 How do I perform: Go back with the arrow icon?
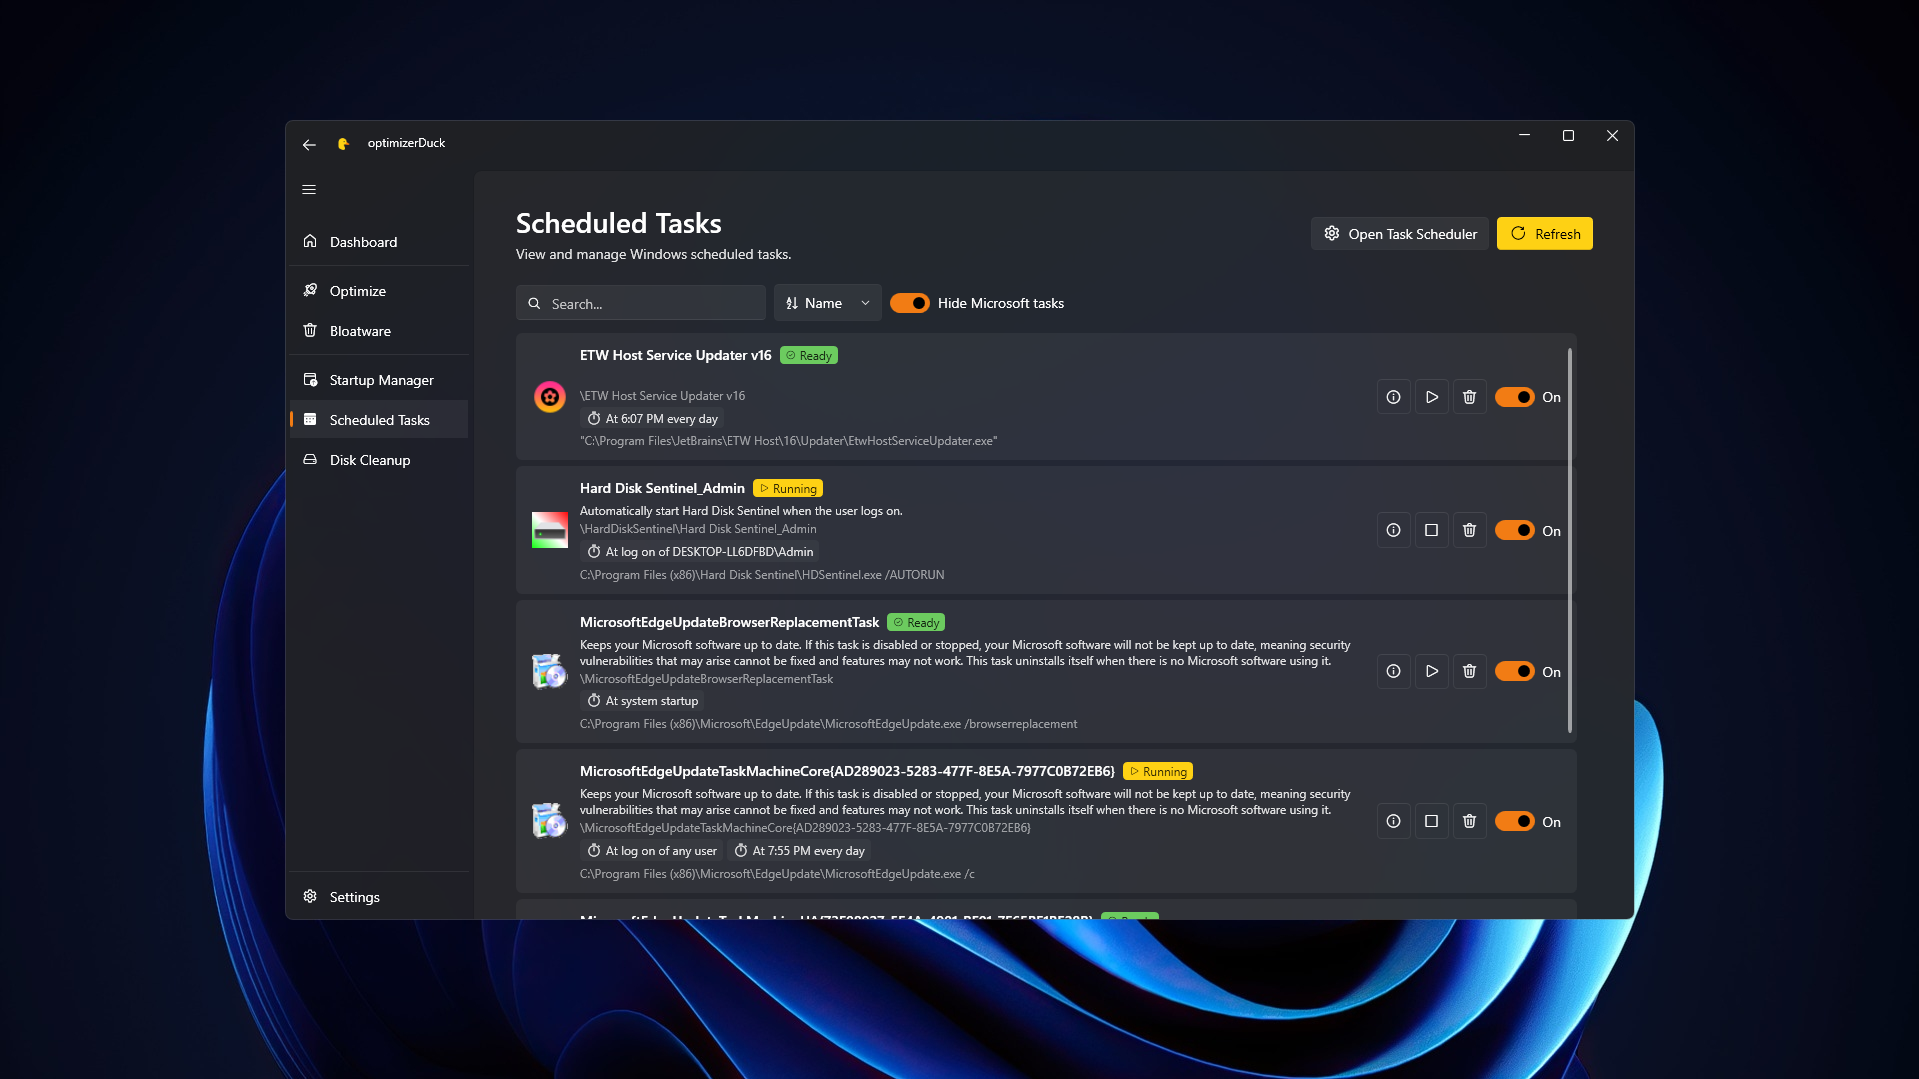point(309,144)
